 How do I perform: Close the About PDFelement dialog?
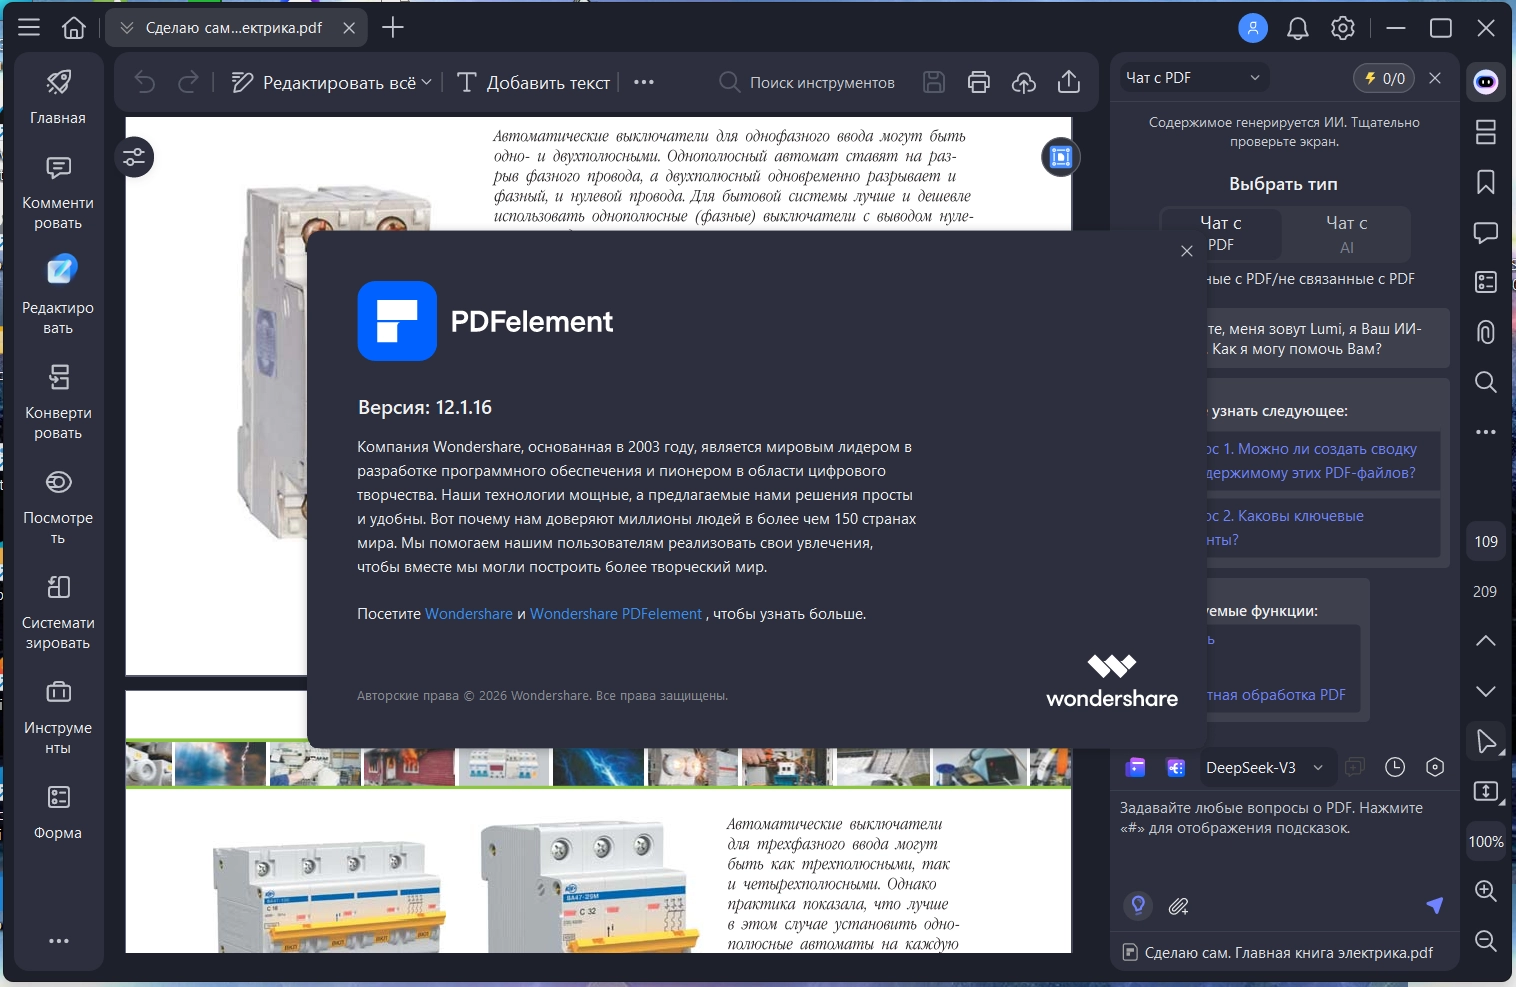point(1187,251)
